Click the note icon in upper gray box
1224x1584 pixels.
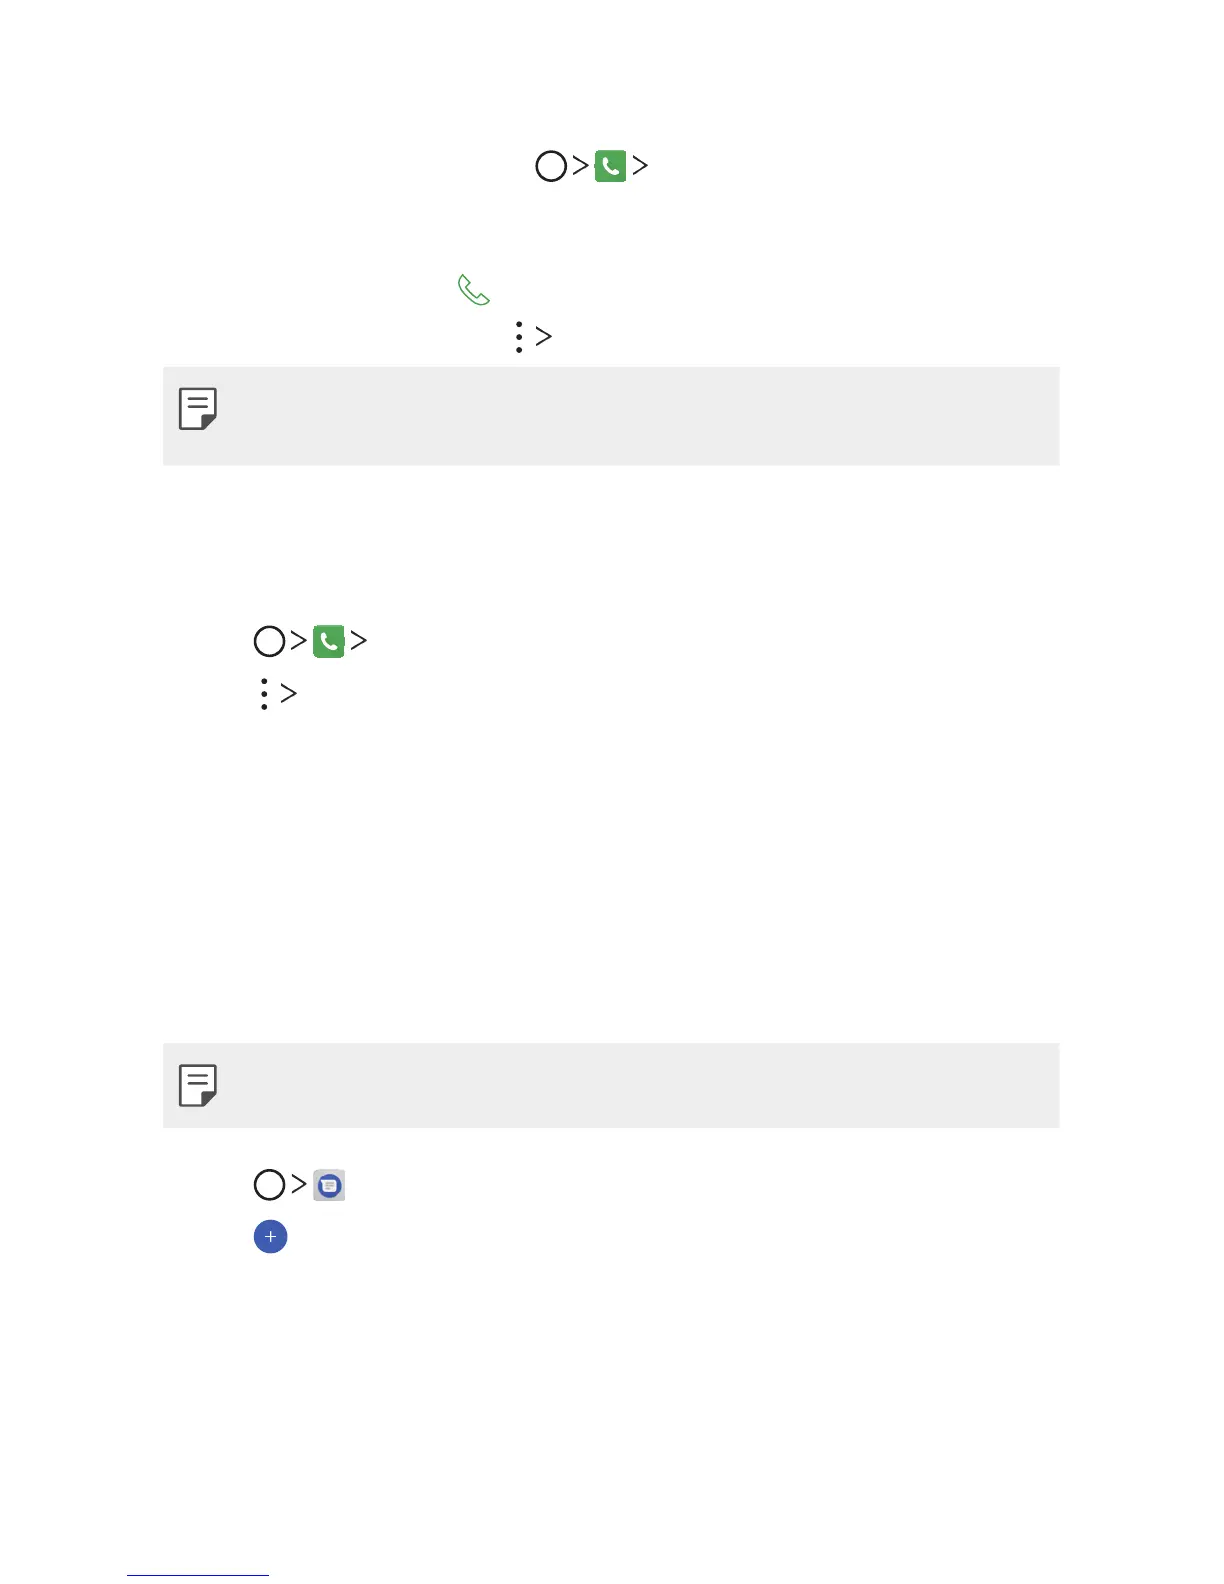pos(198,409)
